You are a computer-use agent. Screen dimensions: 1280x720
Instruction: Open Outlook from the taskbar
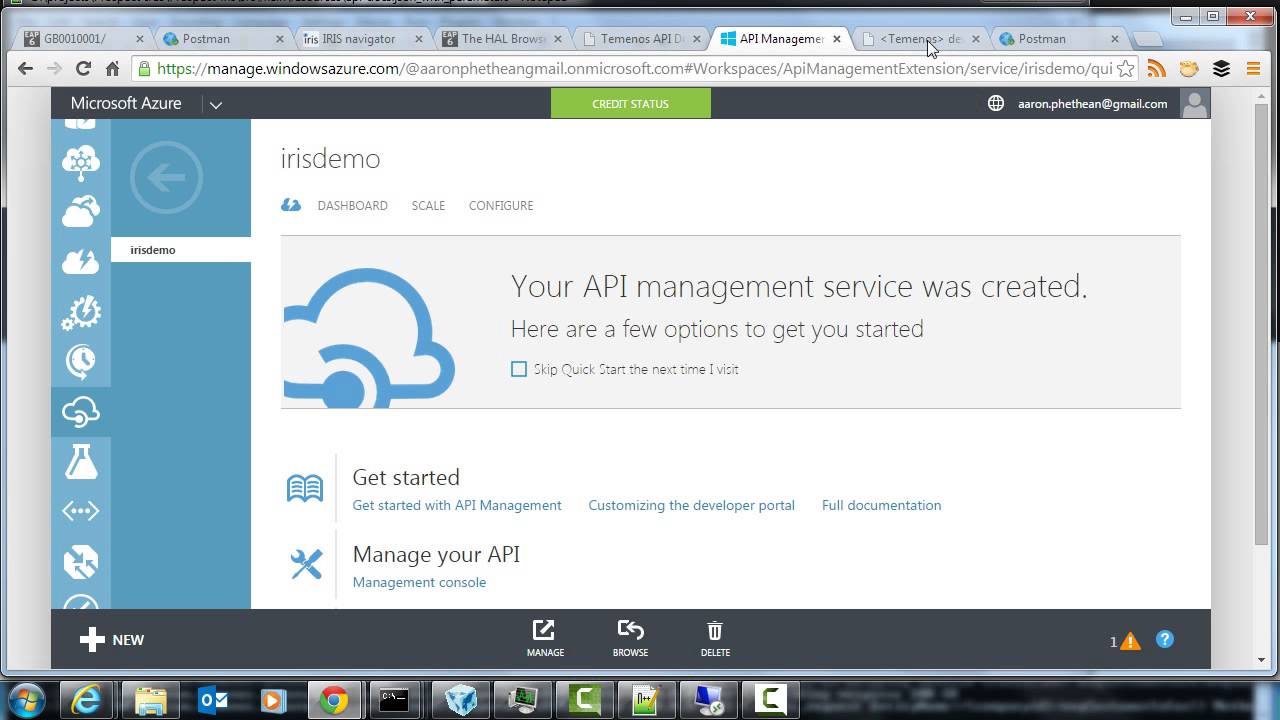pos(212,700)
